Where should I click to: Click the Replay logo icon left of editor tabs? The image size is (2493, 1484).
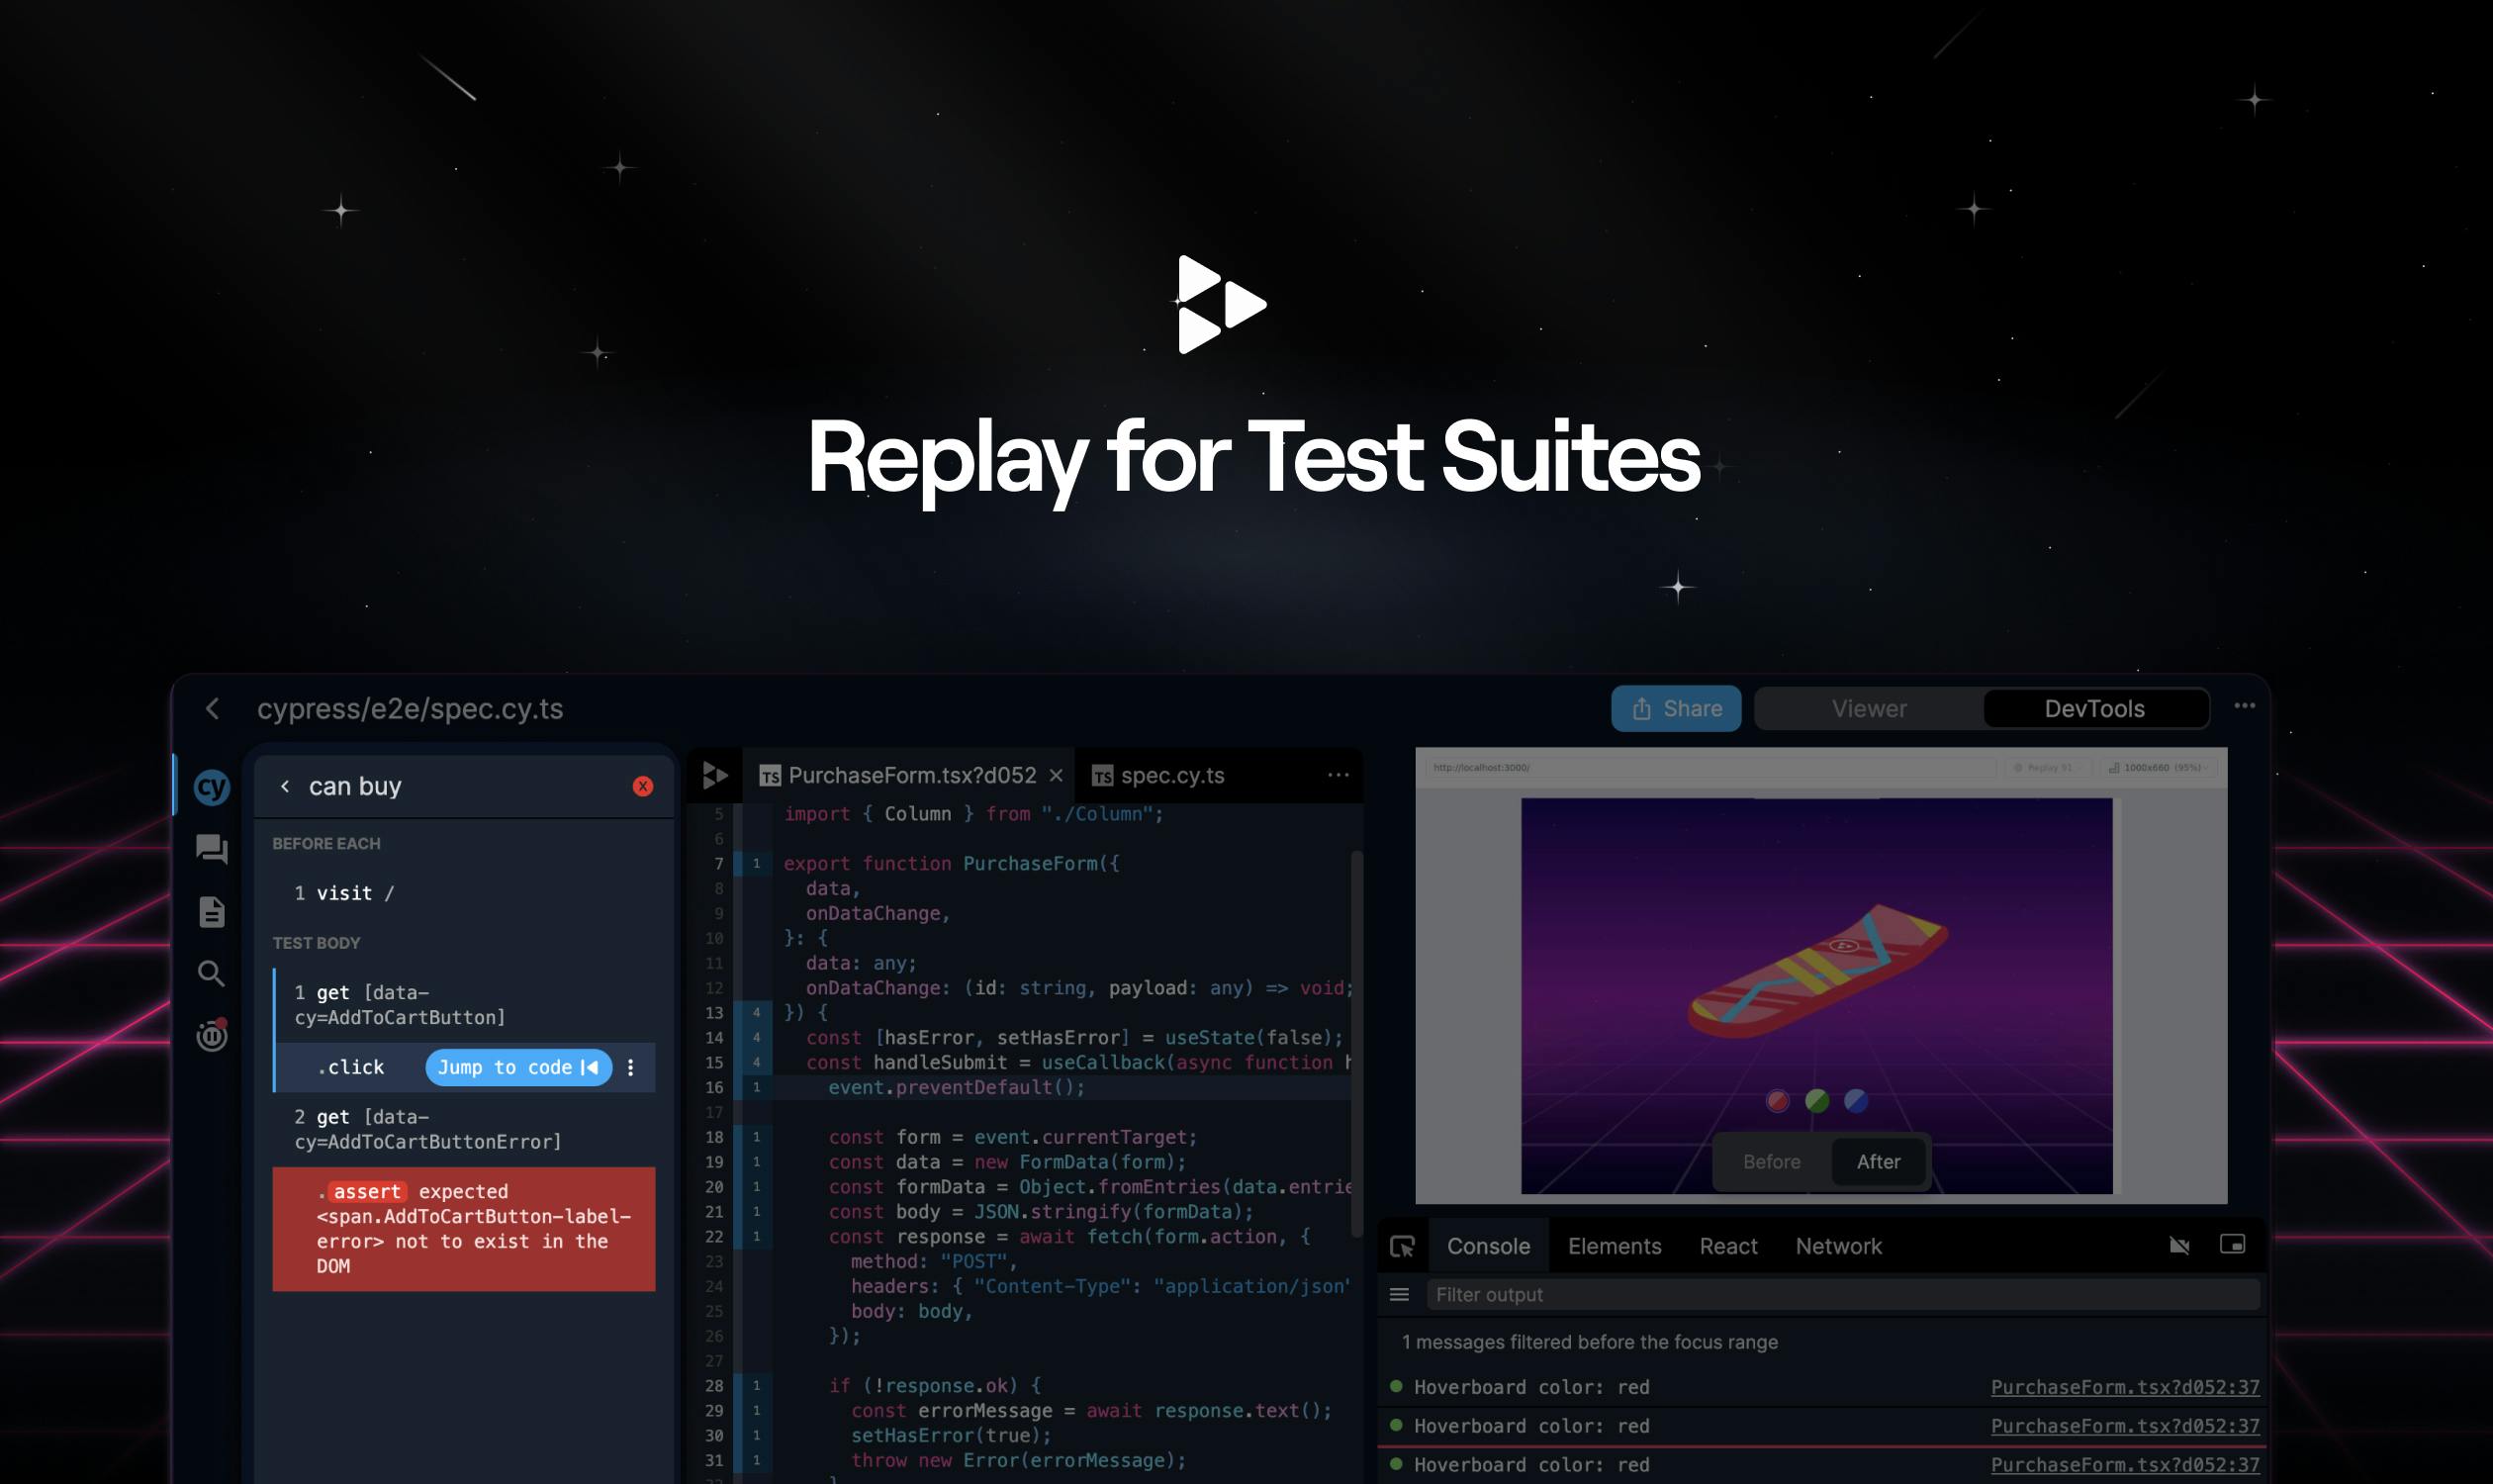715,776
